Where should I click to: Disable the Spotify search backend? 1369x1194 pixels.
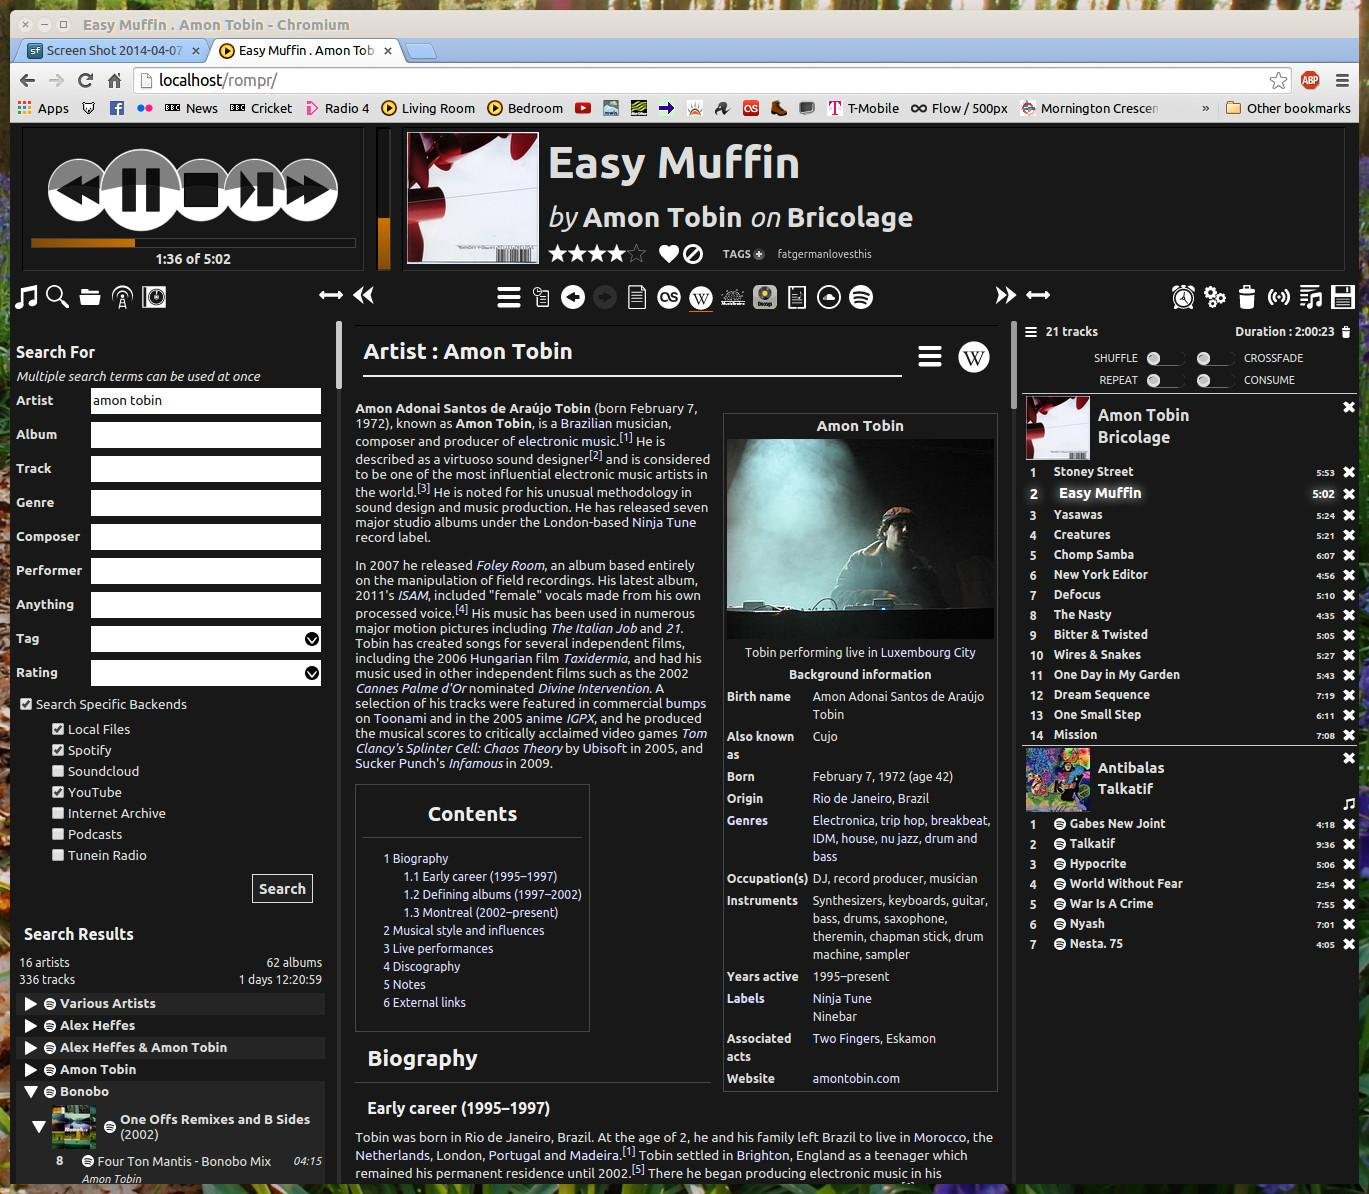[58, 750]
